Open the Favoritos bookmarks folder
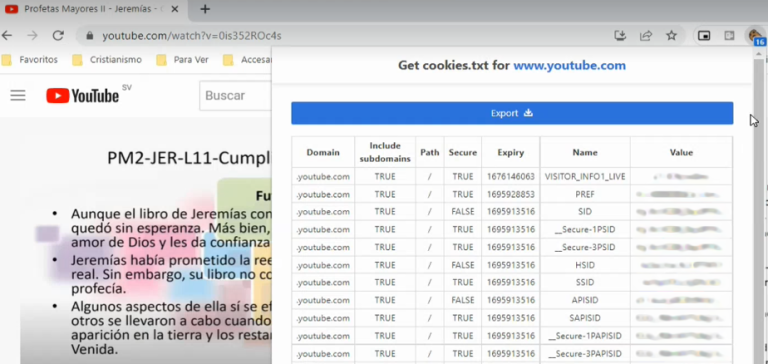This screenshot has height=364, width=768. [x=30, y=60]
